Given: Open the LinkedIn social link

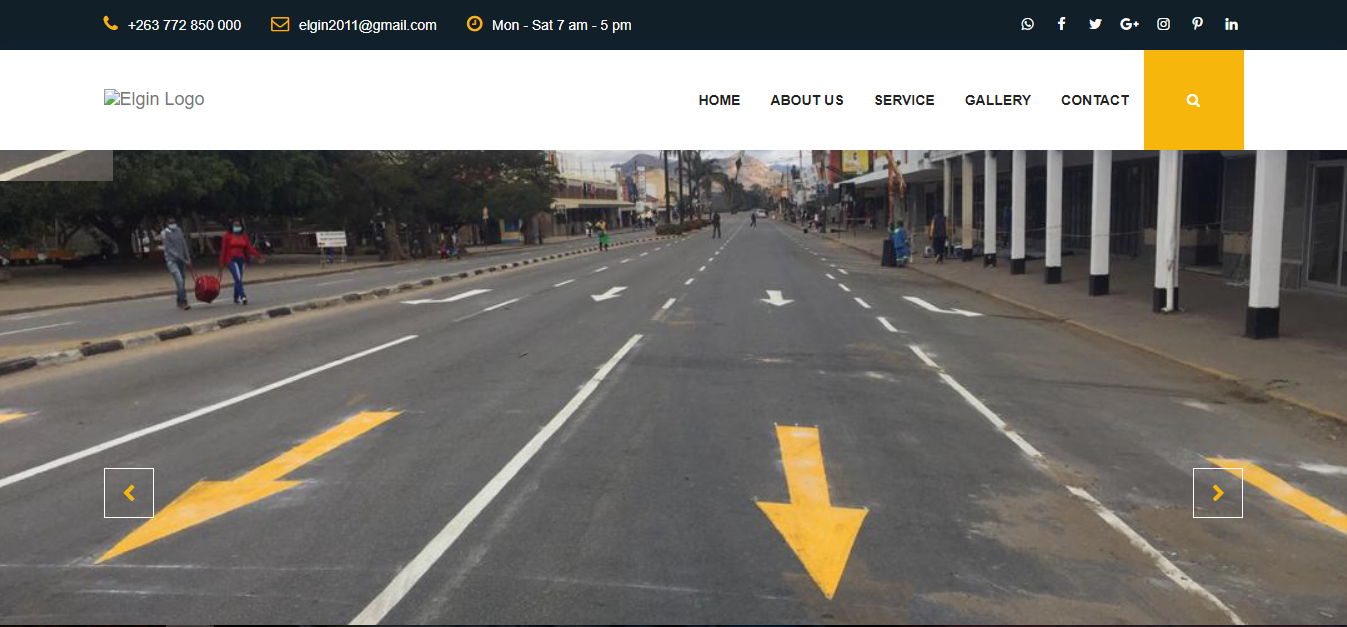Looking at the screenshot, I should (1231, 24).
